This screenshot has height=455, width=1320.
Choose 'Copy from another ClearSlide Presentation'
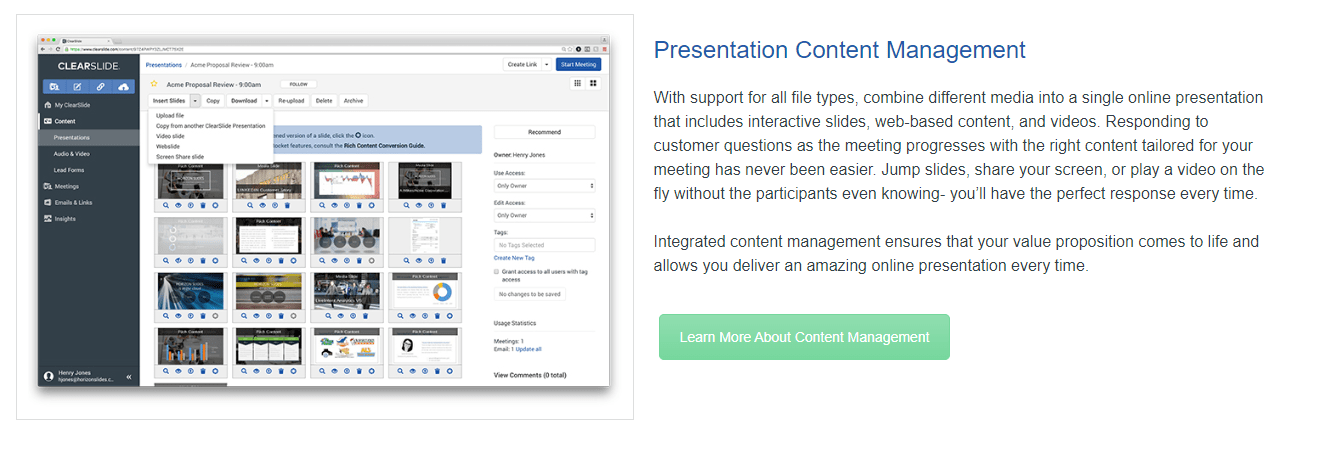click(211, 126)
